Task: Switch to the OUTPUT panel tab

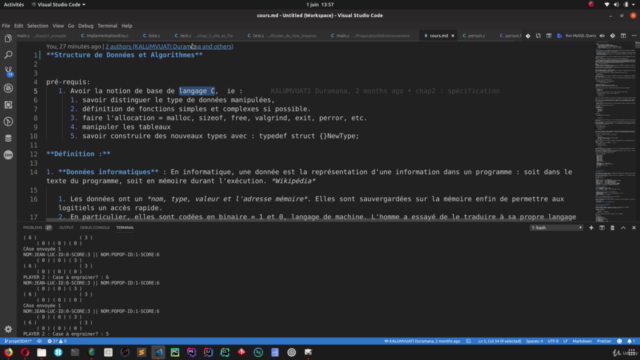Action: click(66, 228)
